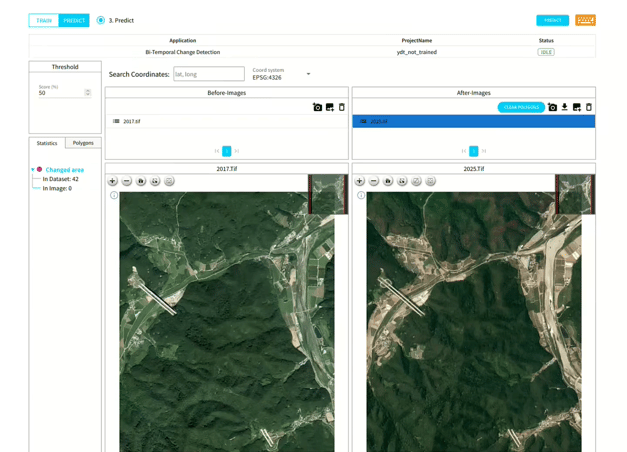Download After-Images using the download icon
This screenshot has width=627, height=452.
[x=565, y=107]
